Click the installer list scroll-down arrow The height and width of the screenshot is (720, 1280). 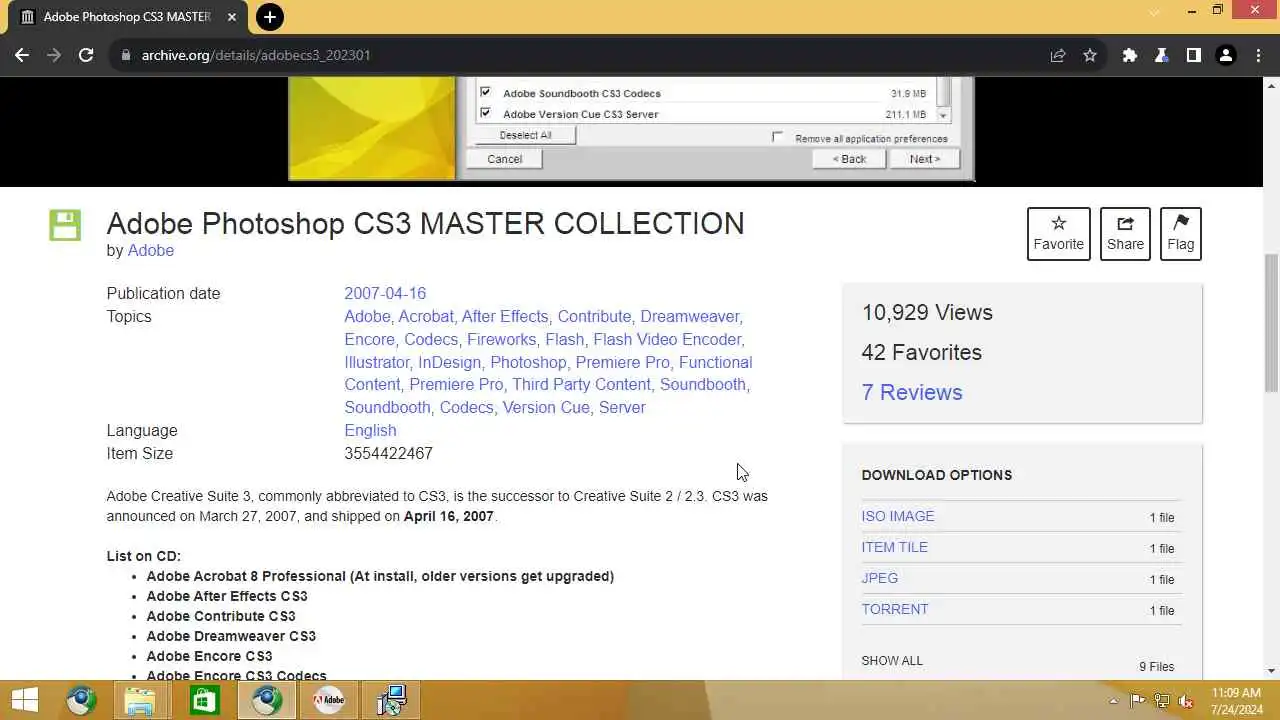pos(942,115)
